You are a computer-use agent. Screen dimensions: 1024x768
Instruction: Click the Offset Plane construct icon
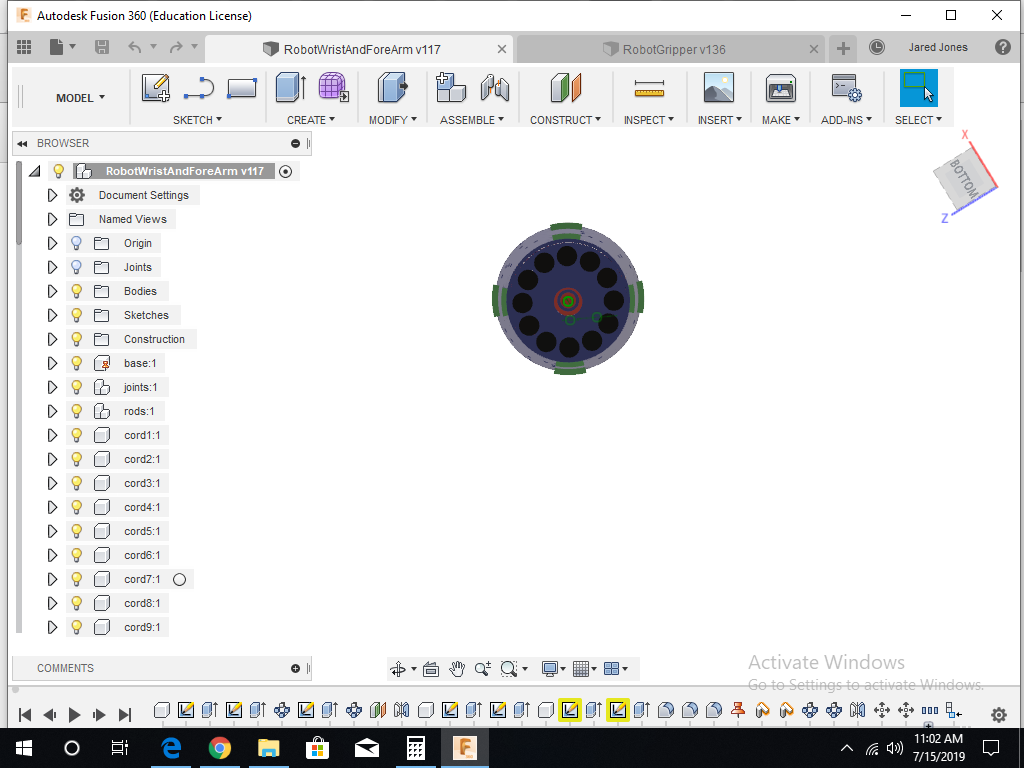click(566, 88)
